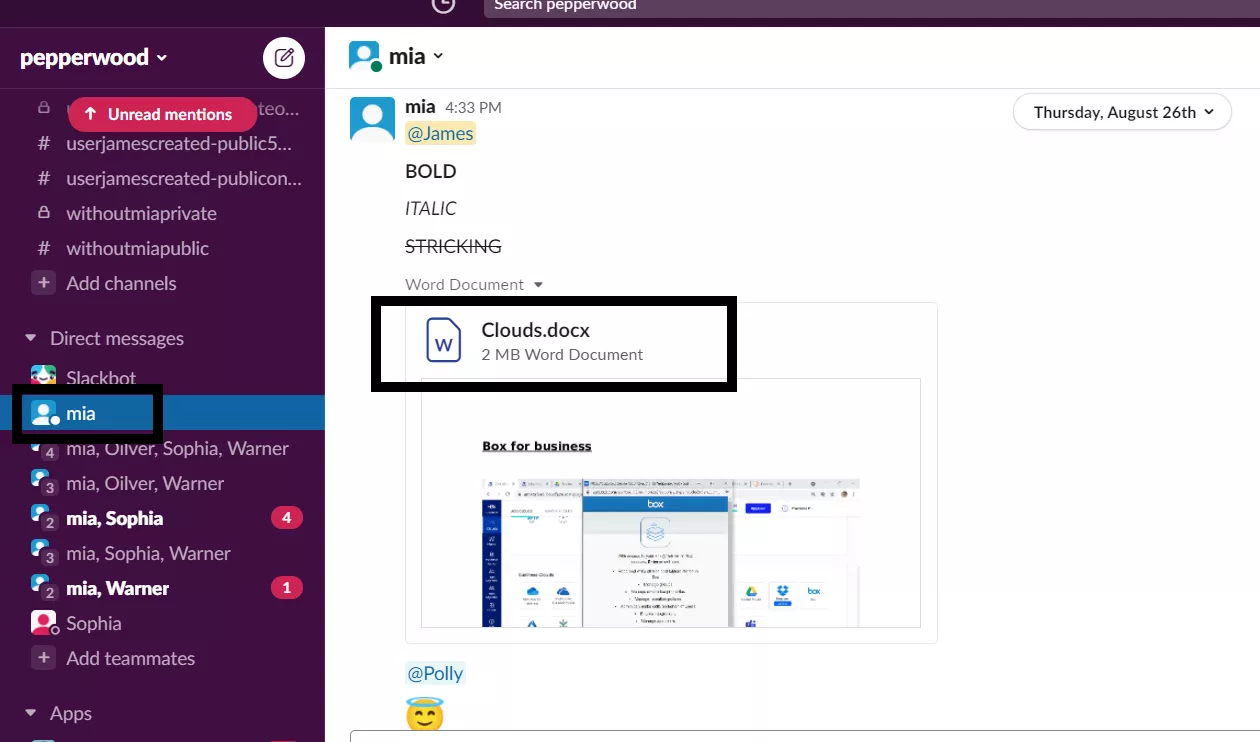The width and height of the screenshot is (1260, 742).
Task: Click the Clouds.docx preview thumbnail
Action: 671,503
